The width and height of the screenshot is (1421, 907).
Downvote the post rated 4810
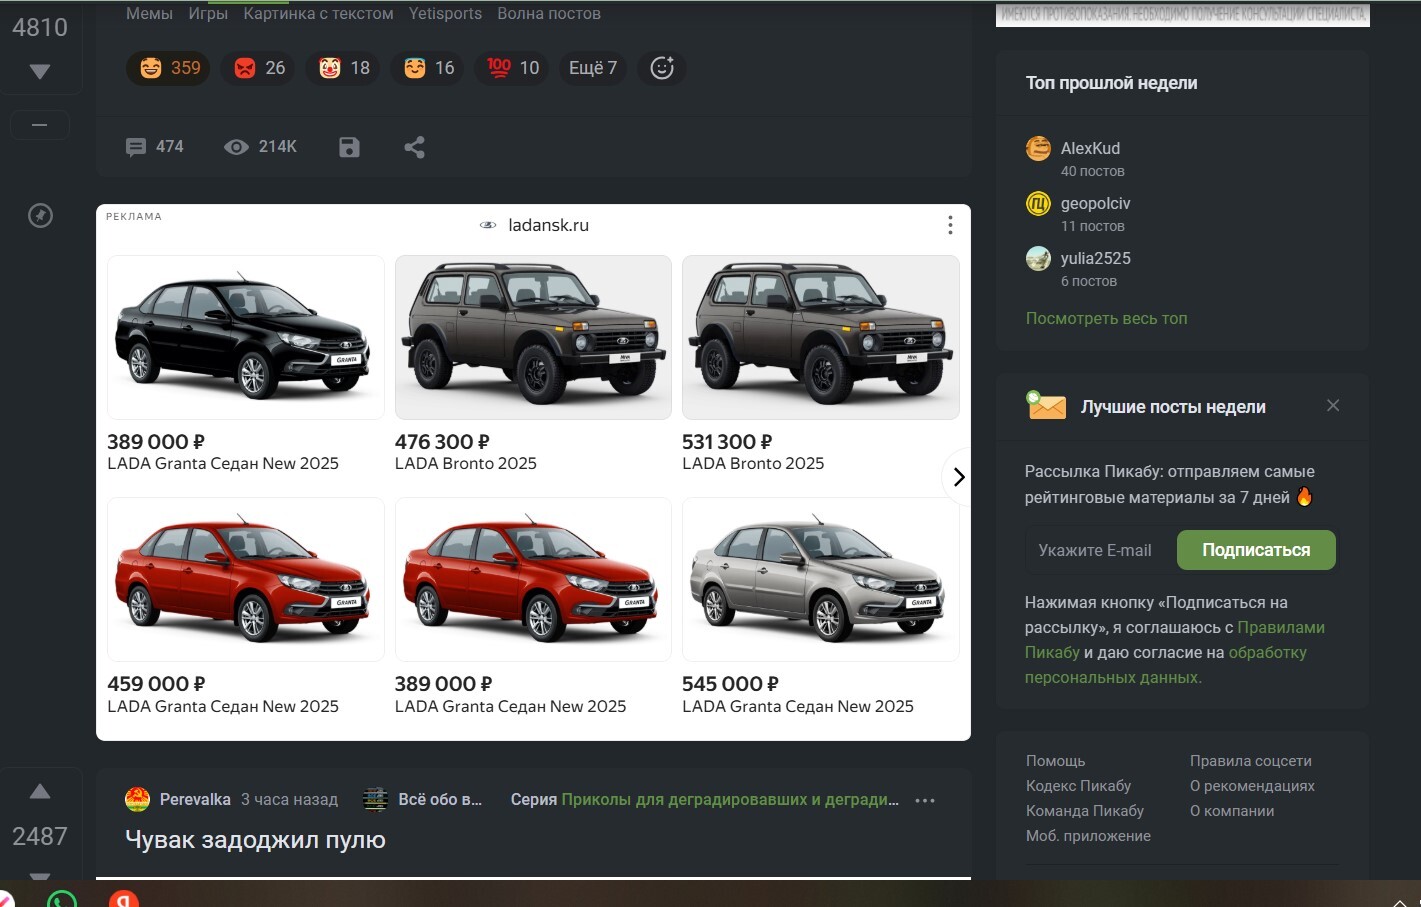point(40,72)
